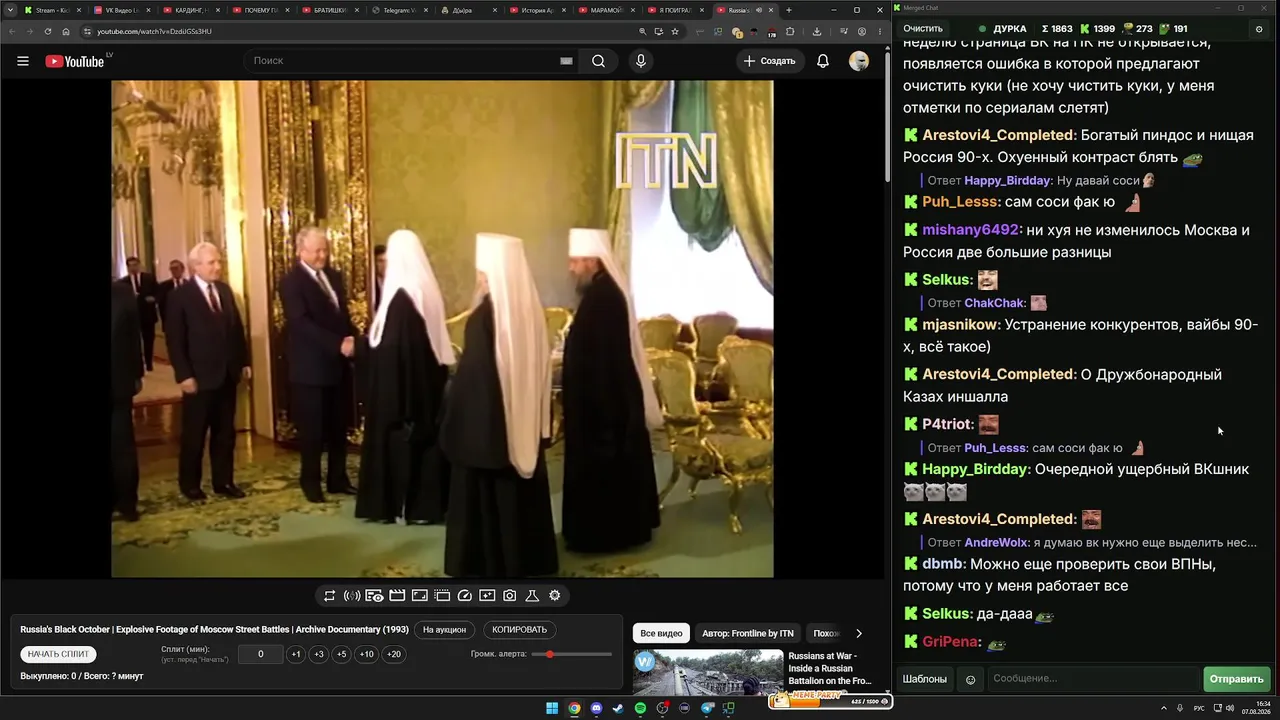Viewport: 1280px width, 720px height.
Task: Open the browser tab search dropdown
Action: [x=11, y=10]
